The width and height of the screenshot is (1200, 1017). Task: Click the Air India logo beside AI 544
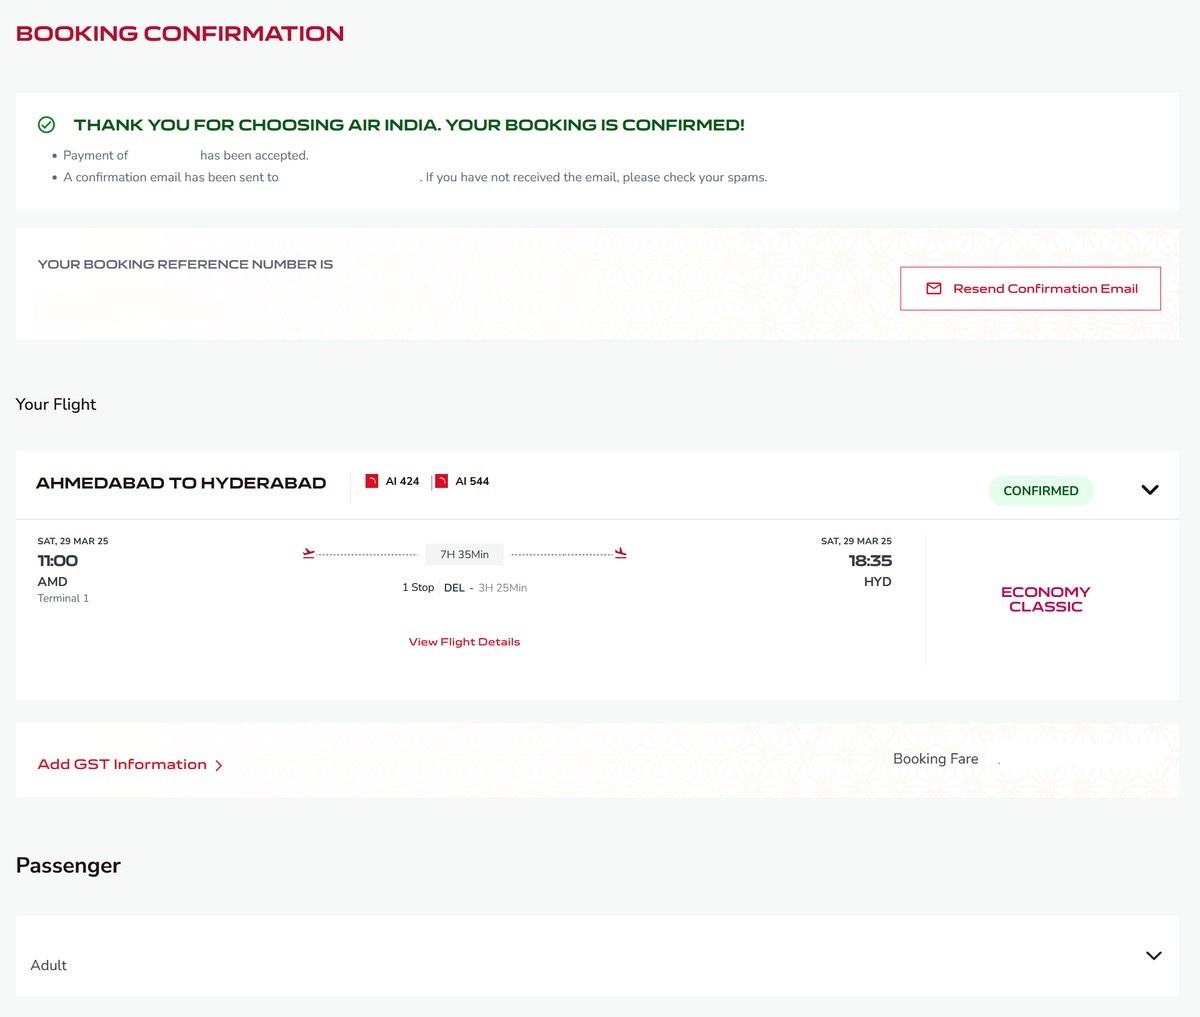441,481
